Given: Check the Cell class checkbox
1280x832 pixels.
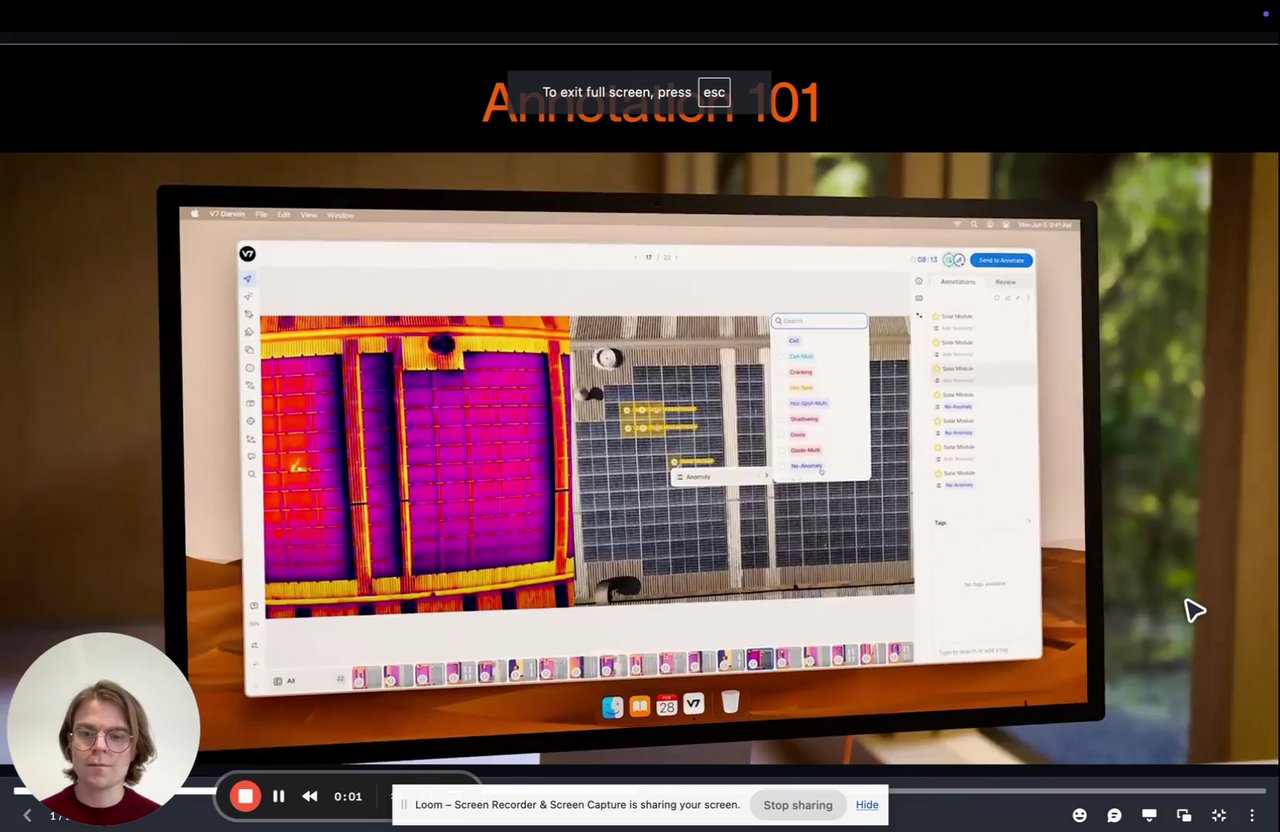Looking at the screenshot, I should point(782,341).
